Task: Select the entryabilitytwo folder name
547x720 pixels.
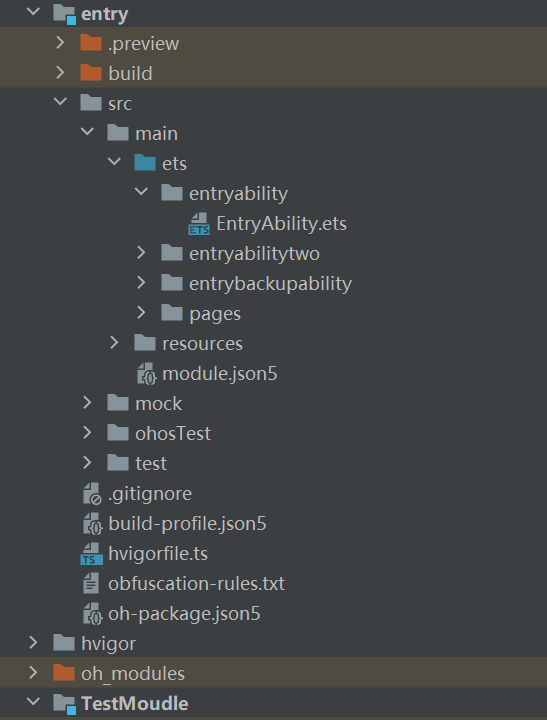Action: coord(254,254)
